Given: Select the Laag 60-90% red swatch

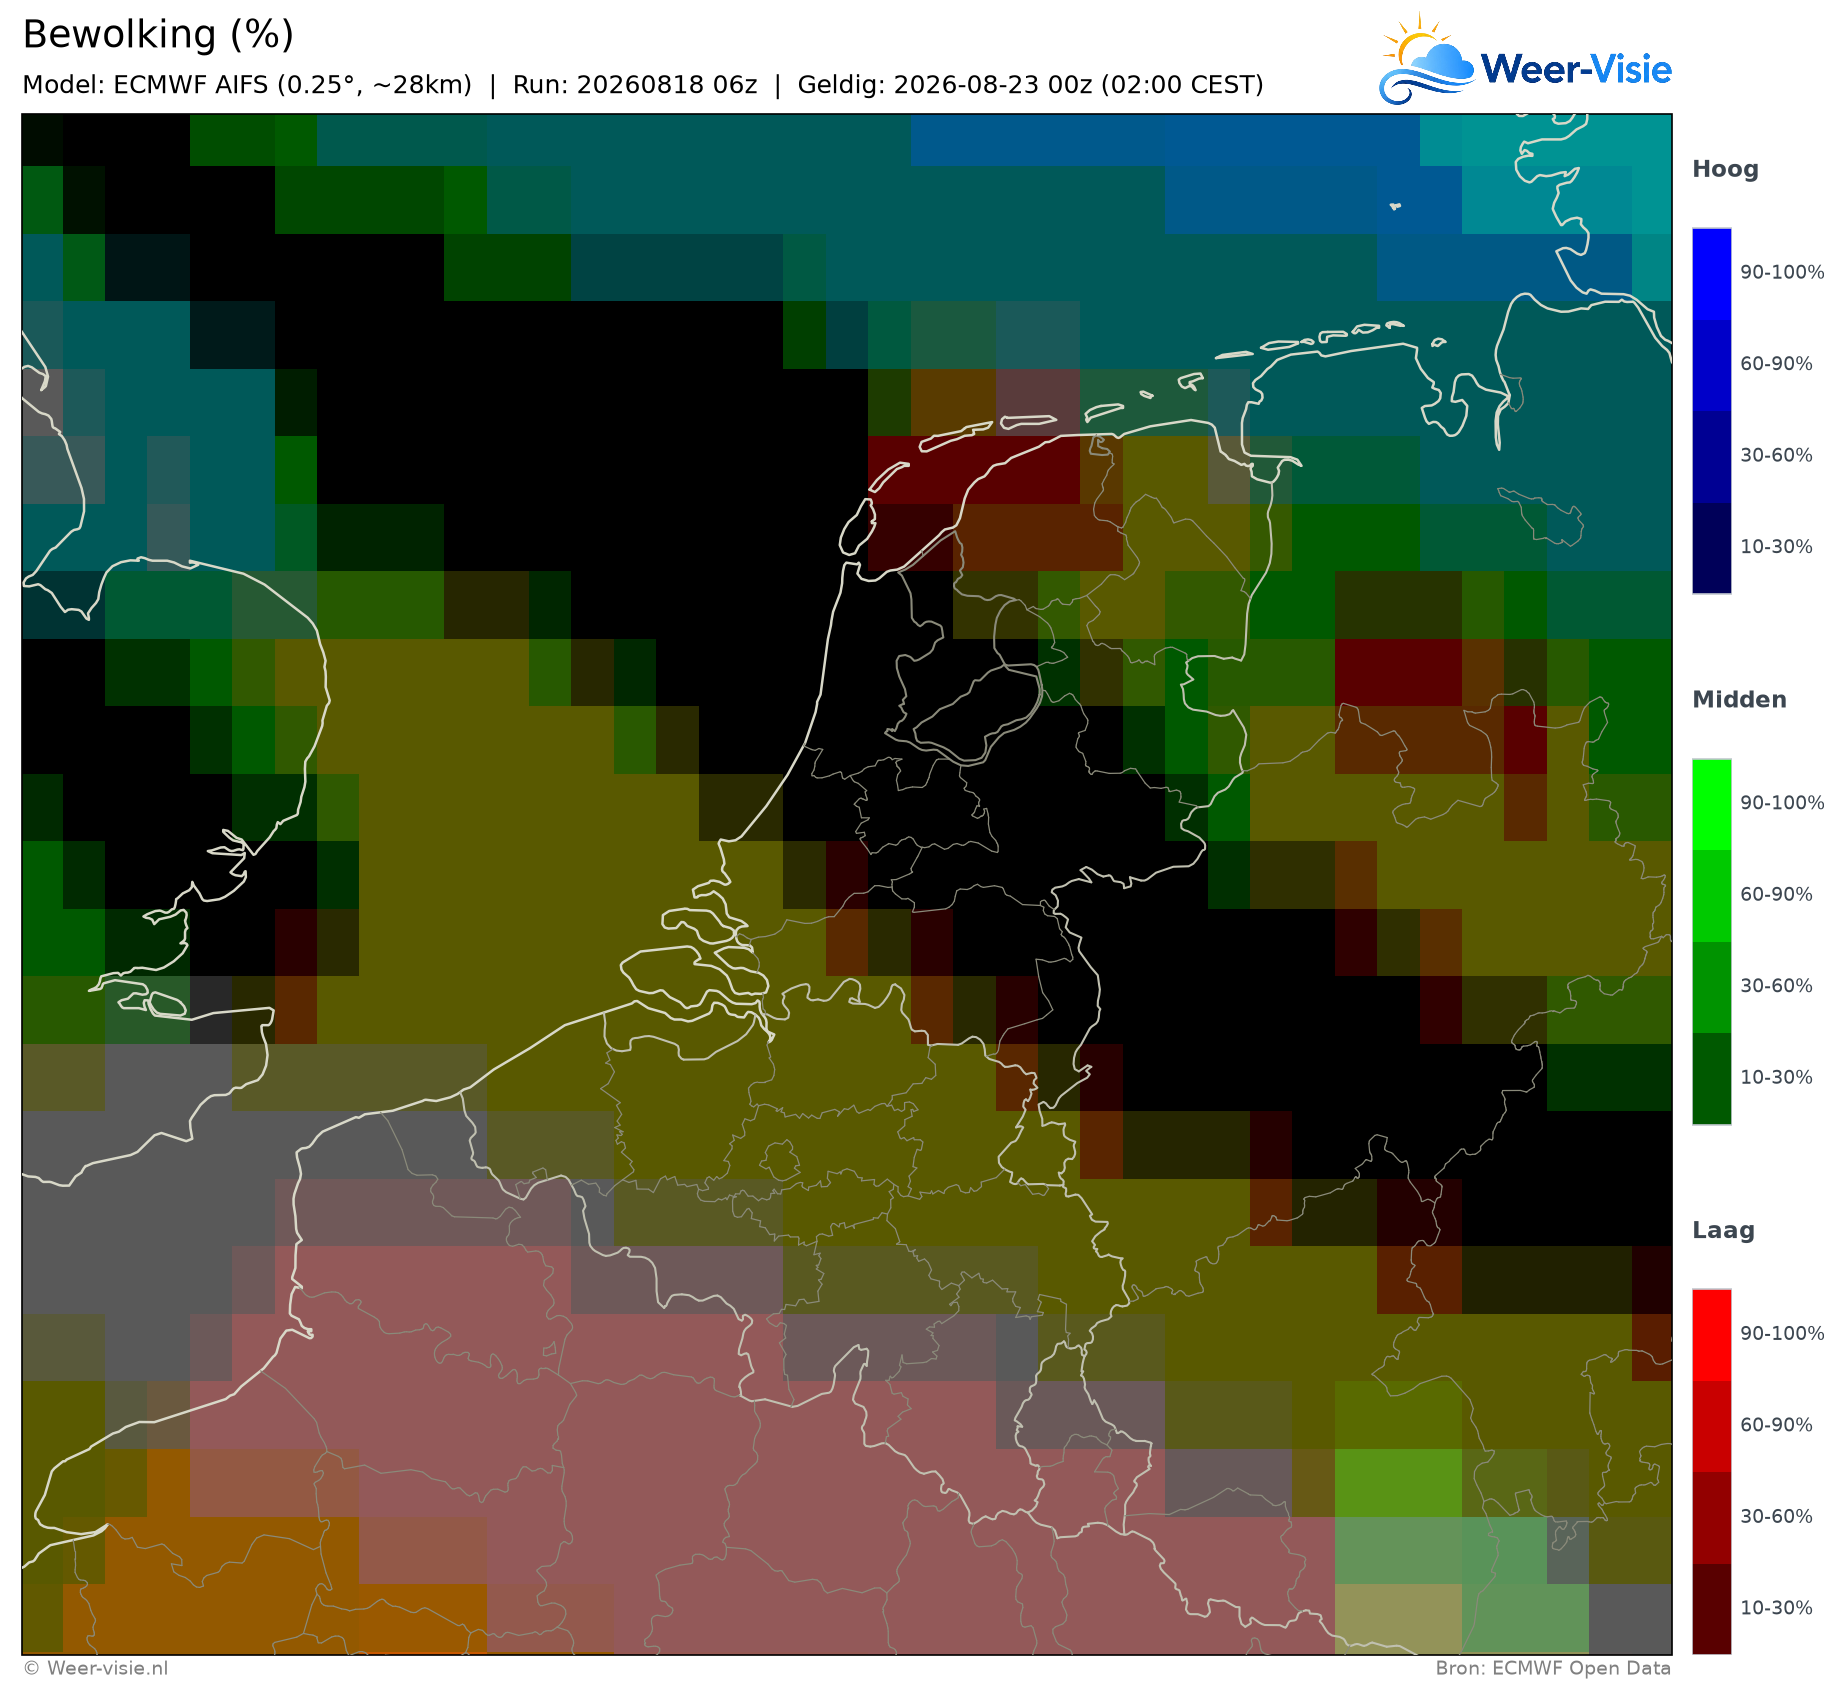Looking at the screenshot, I should tap(1711, 1426).
